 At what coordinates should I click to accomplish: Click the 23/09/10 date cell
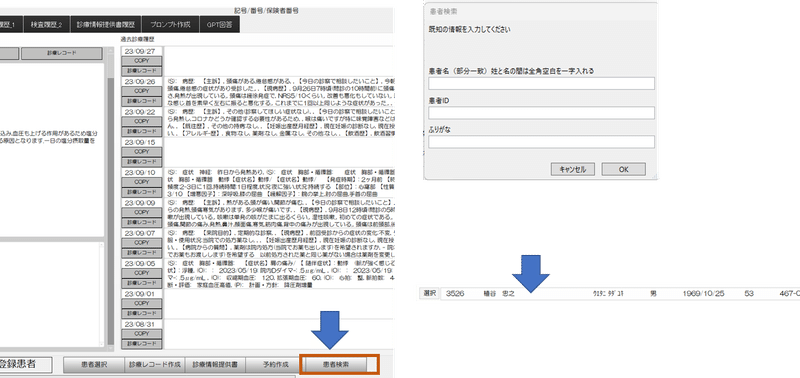pyautogui.click(x=141, y=172)
